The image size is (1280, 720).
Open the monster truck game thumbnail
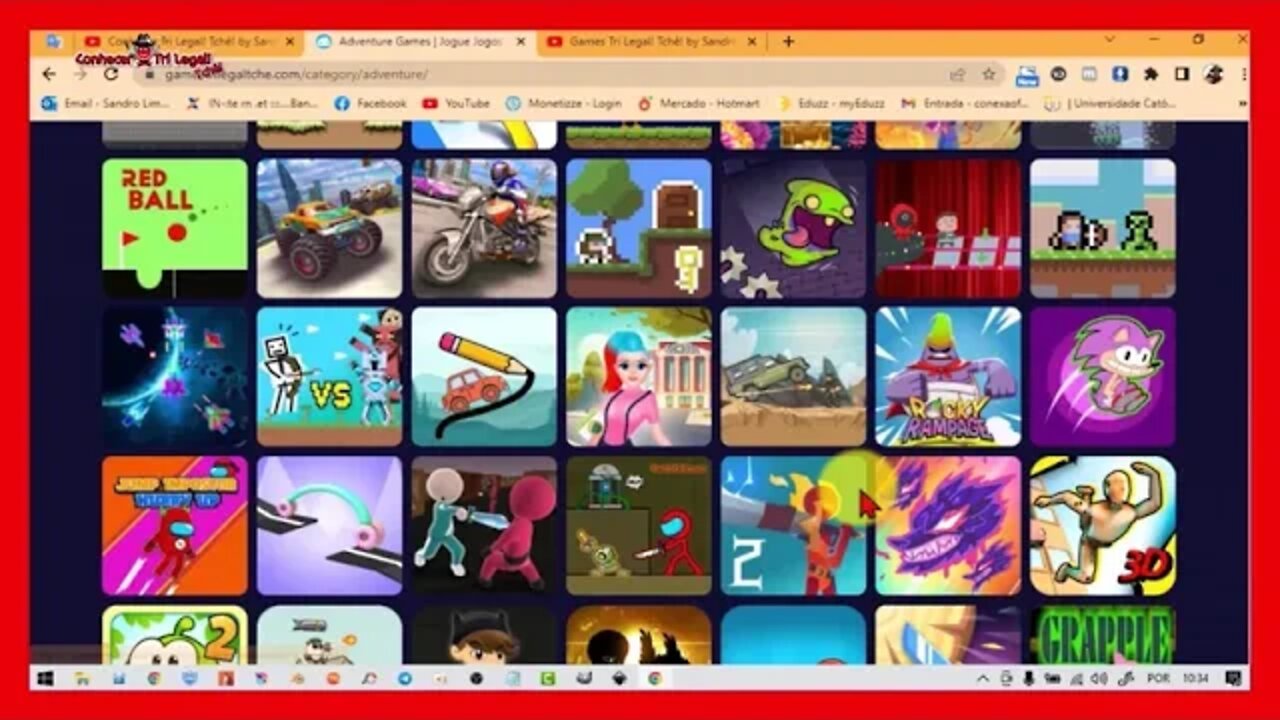click(x=329, y=228)
